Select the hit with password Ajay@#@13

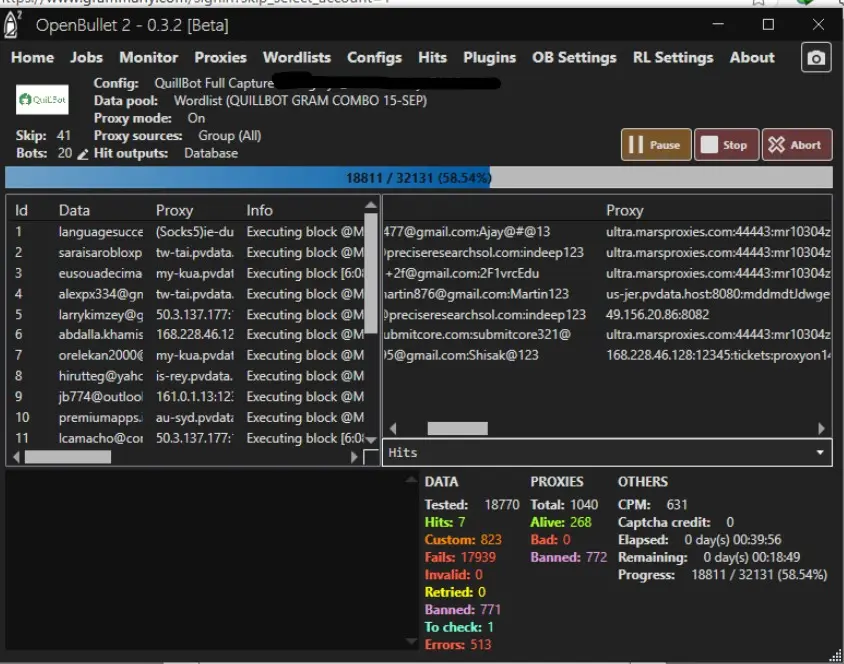pyautogui.click(x=607, y=232)
